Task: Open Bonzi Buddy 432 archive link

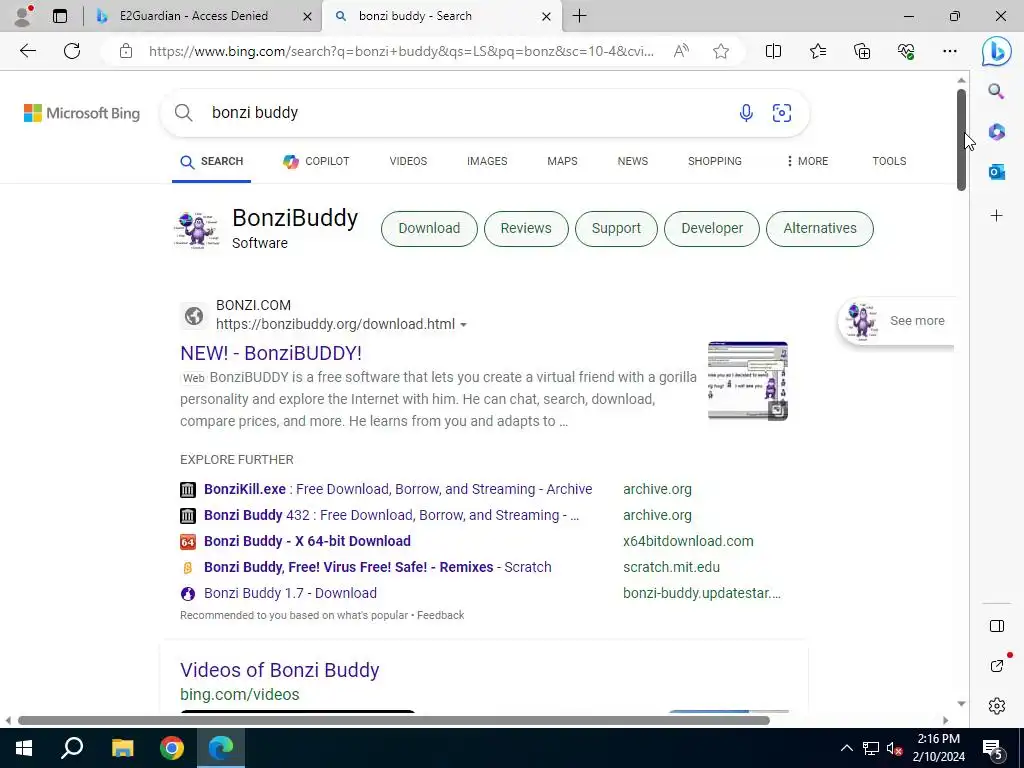Action: click(x=391, y=515)
